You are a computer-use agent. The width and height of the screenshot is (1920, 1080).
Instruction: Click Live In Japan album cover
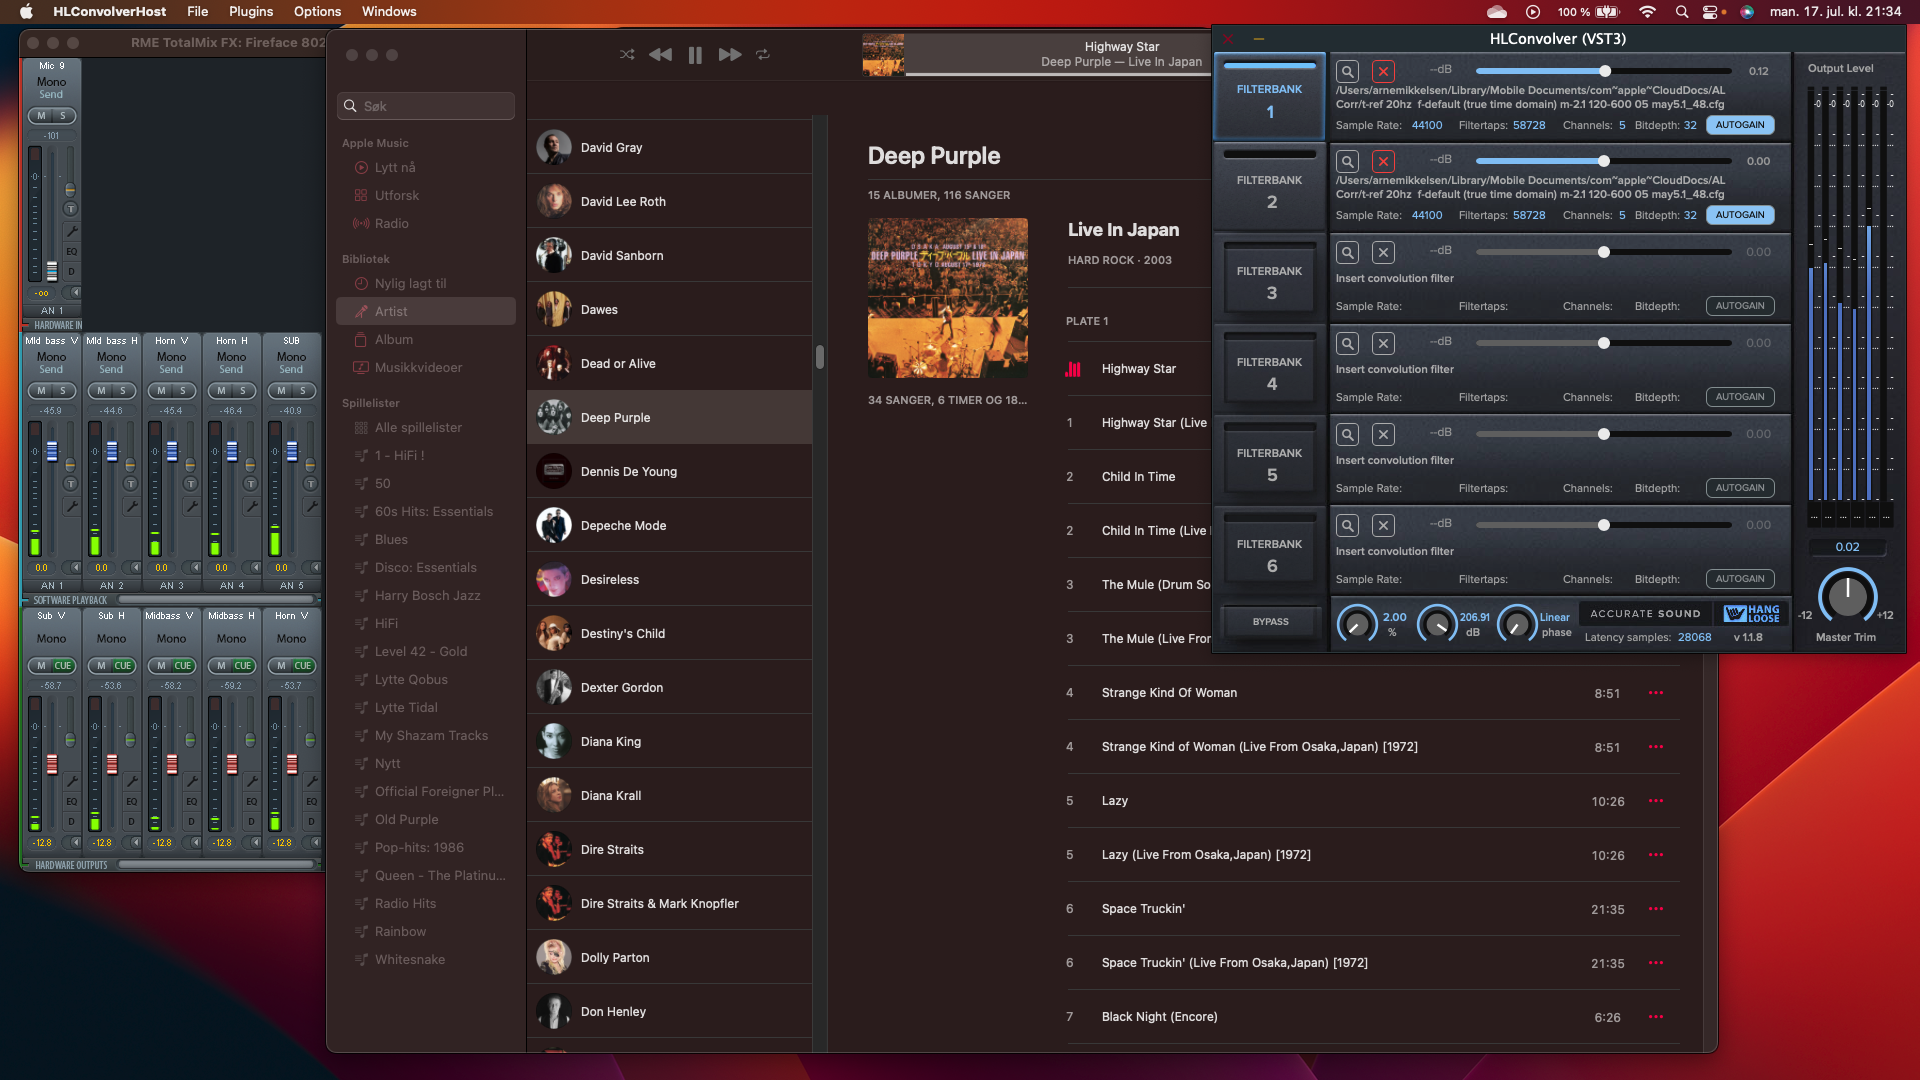click(948, 298)
